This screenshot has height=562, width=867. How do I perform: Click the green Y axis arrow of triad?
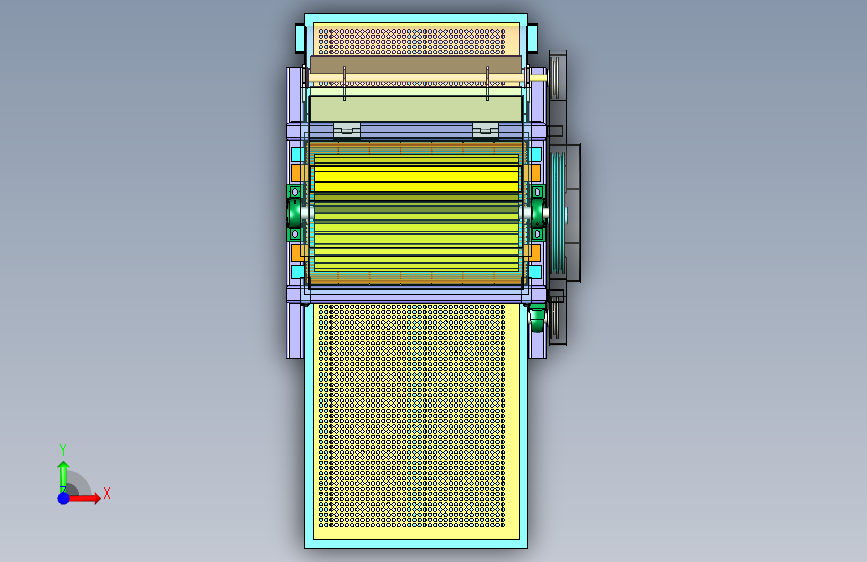[63, 477]
